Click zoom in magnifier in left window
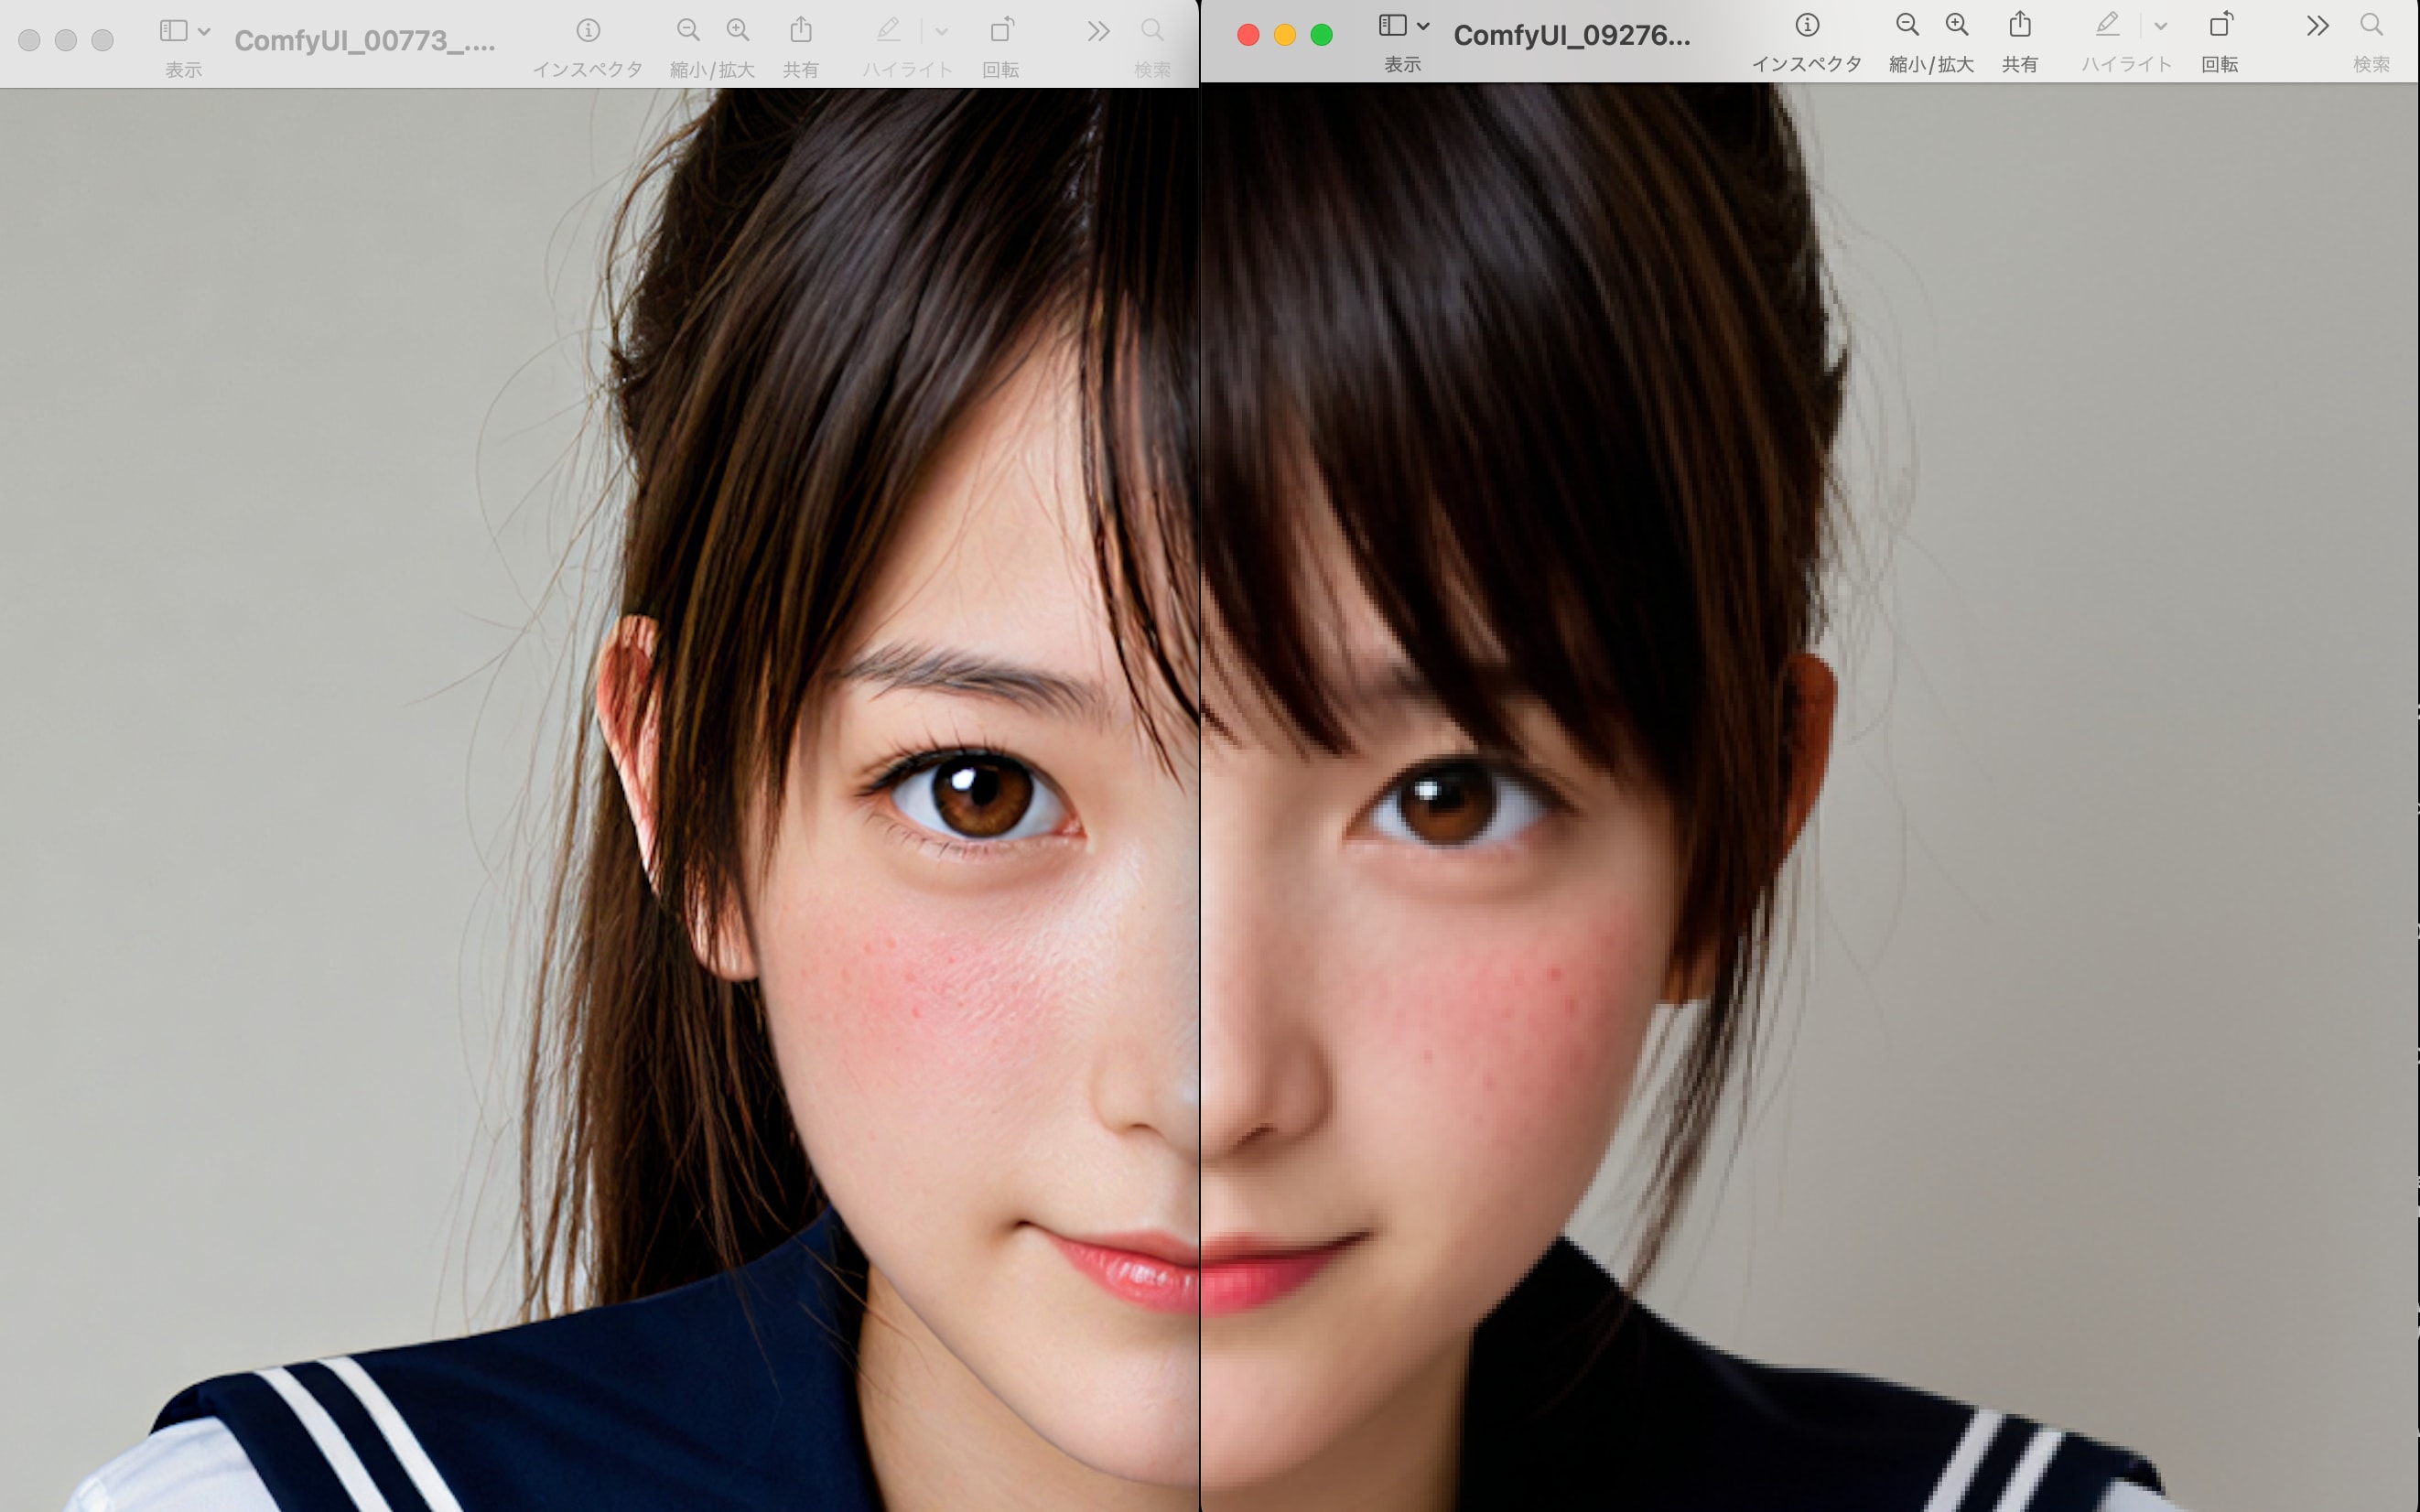 click(x=738, y=31)
